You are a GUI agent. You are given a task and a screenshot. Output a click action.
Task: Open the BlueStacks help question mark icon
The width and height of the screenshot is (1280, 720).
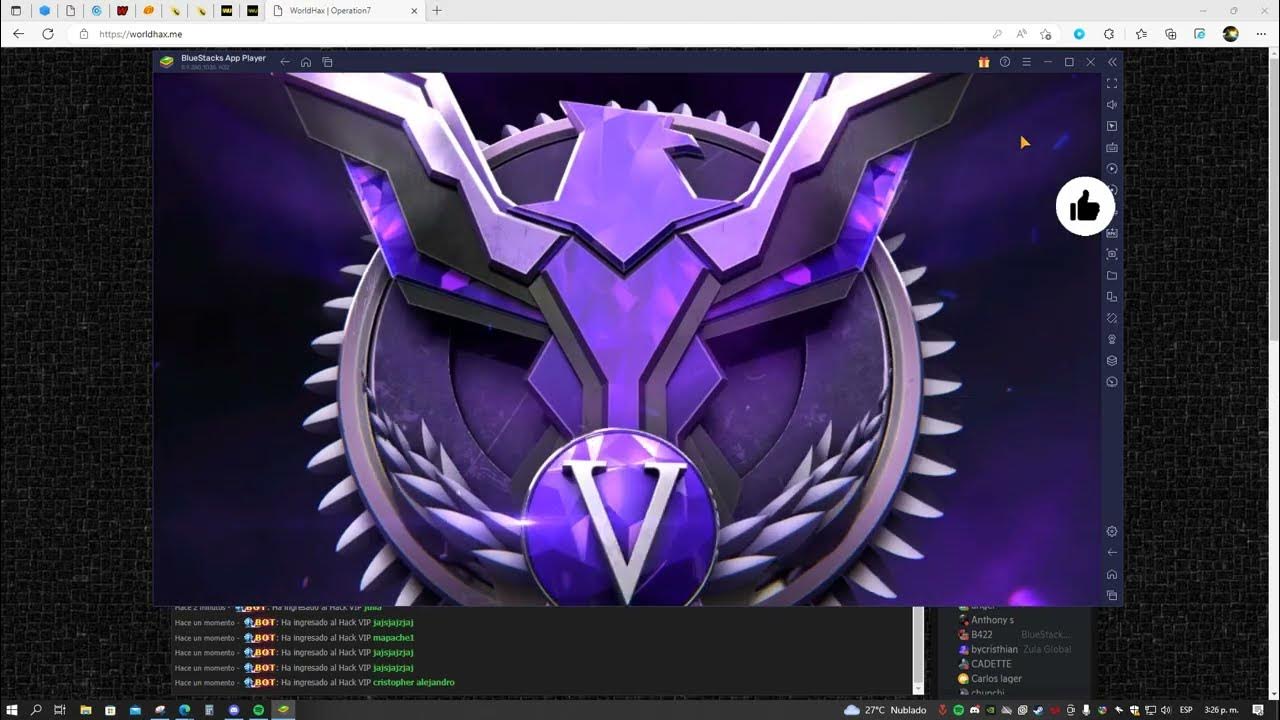pos(1005,62)
